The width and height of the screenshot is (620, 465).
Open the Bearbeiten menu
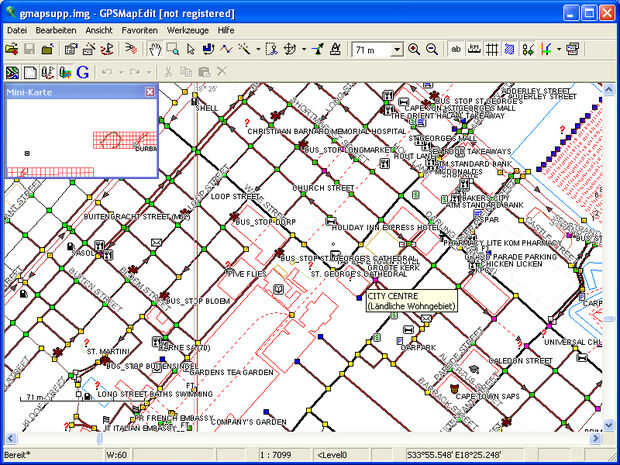[x=56, y=30]
